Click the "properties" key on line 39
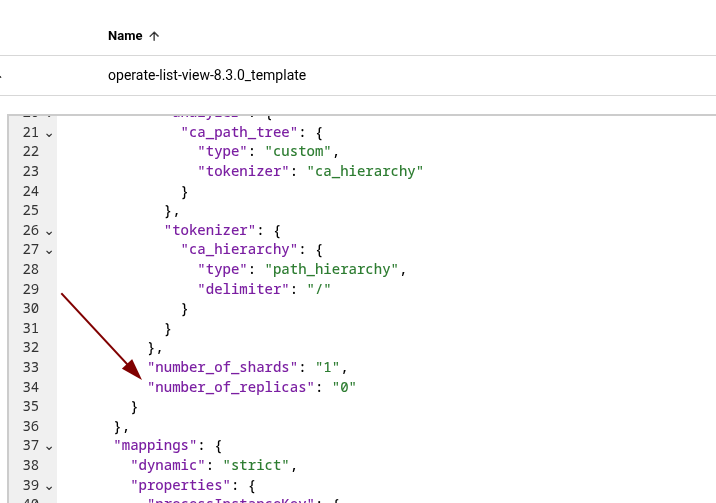 click(x=180, y=485)
